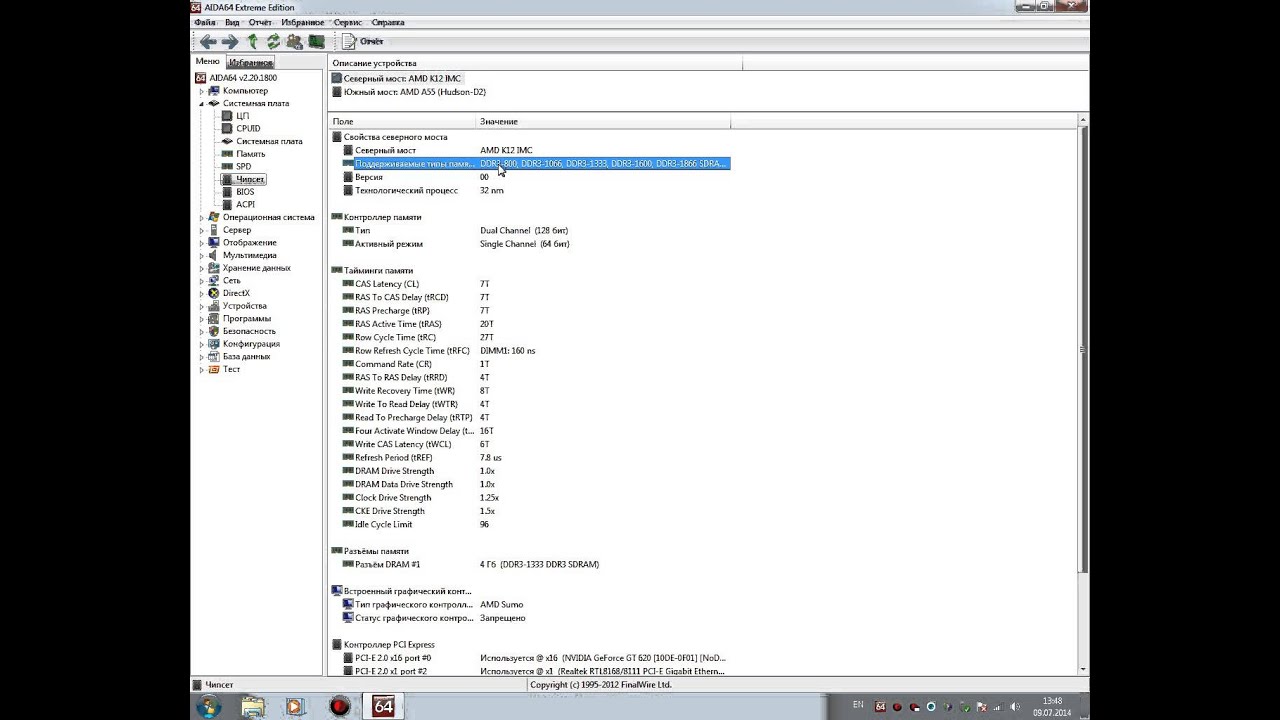Click the Безопасность shield icon
The width and height of the screenshot is (1280, 720).
pyautogui.click(x=213, y=331)
